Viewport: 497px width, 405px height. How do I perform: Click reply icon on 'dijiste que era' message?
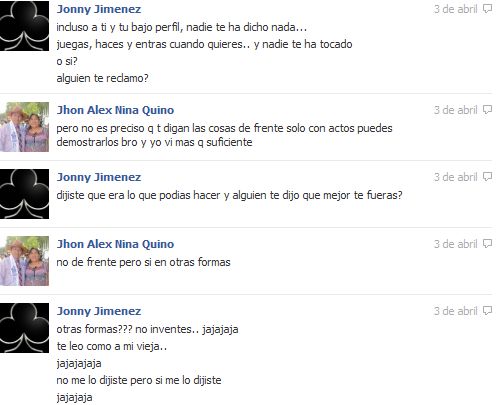[x=488, y=177]
